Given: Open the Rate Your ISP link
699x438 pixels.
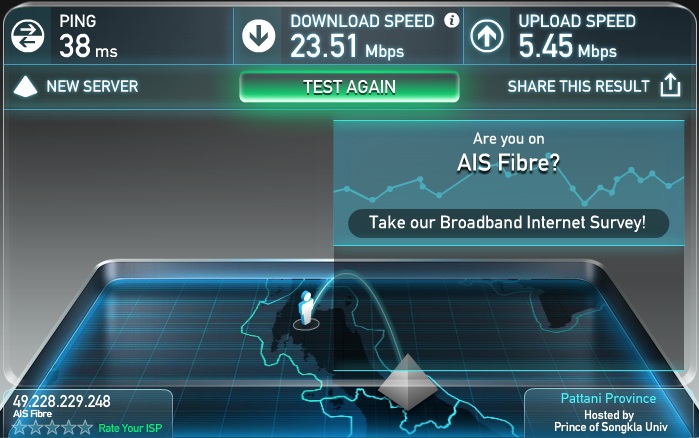Looking at the screenshot, I should [x=130, y=428].
